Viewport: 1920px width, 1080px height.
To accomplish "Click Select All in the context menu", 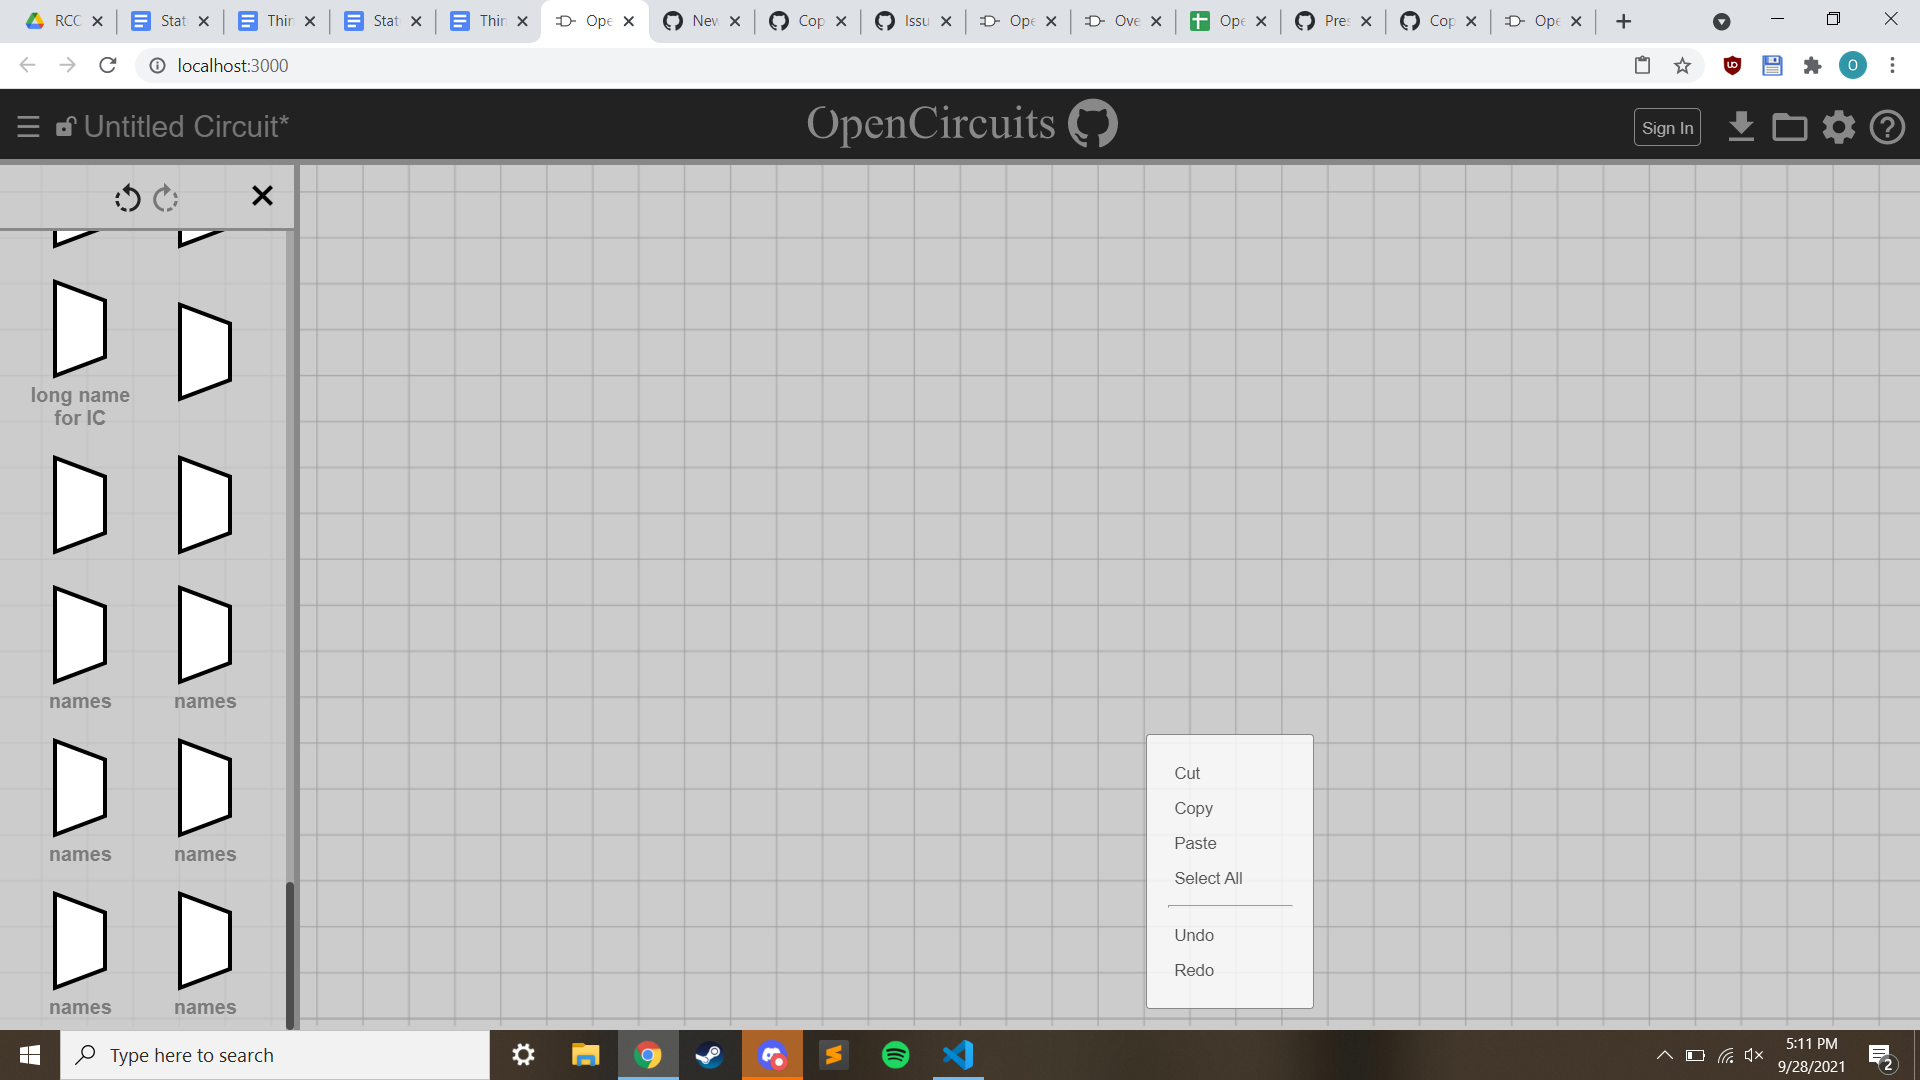I will click(x=1208, y=878).
